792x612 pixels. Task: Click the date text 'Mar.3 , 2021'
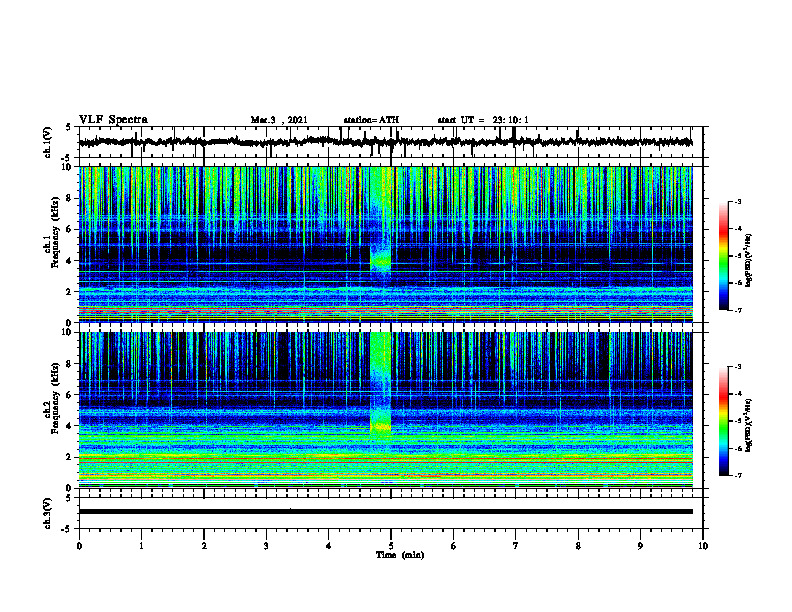[x=279, y=120]
